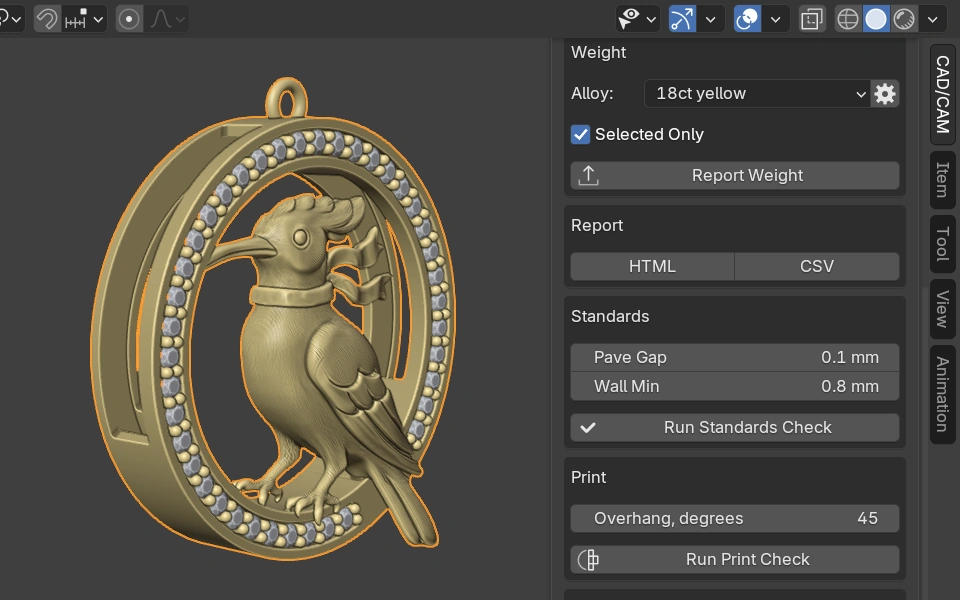The width and height of the screenshot is (960, 600).
Task: Toggle X-ray mode icon
Action: 811,19
